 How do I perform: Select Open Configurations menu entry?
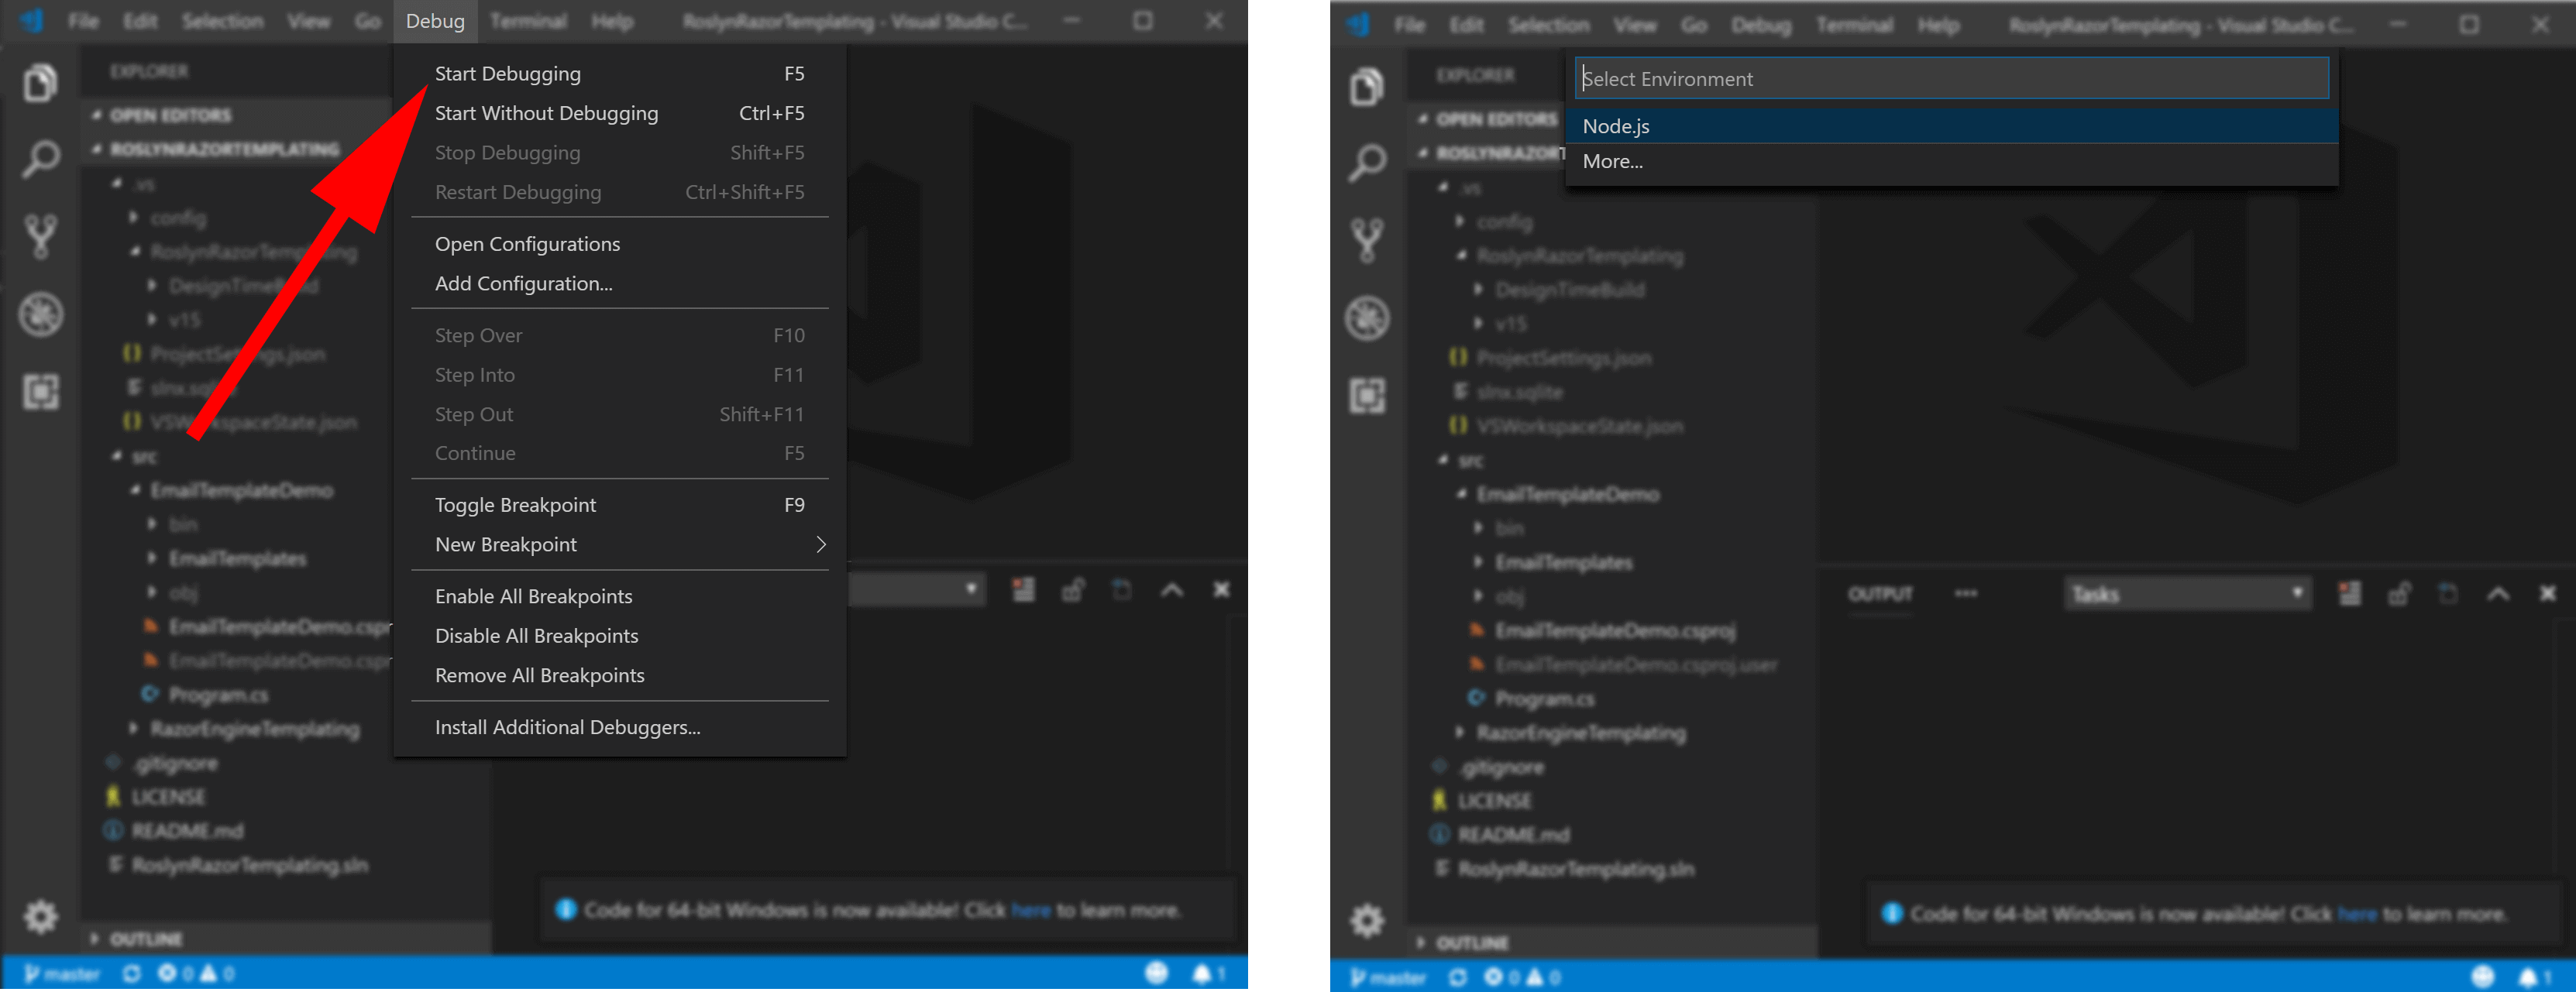pos(620,244)
